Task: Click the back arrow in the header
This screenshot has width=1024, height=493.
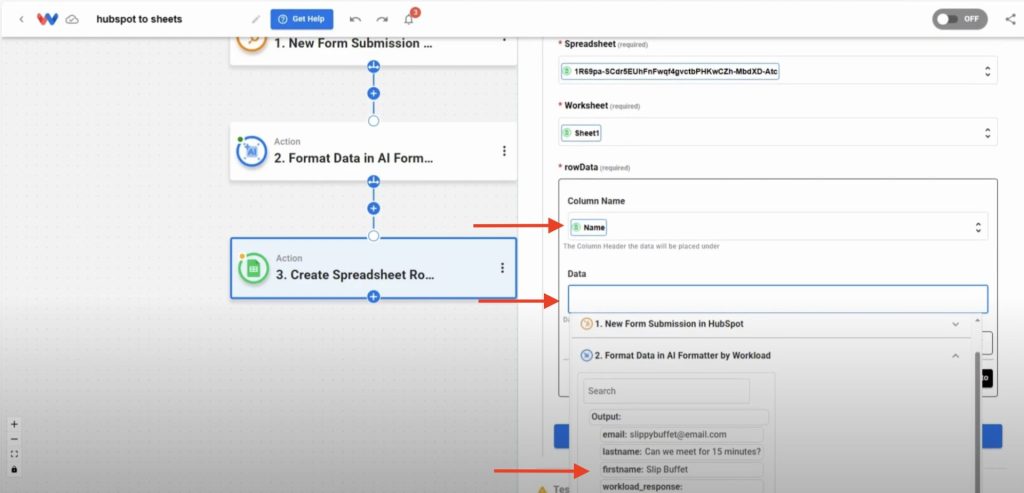Action: click(22, 19)
